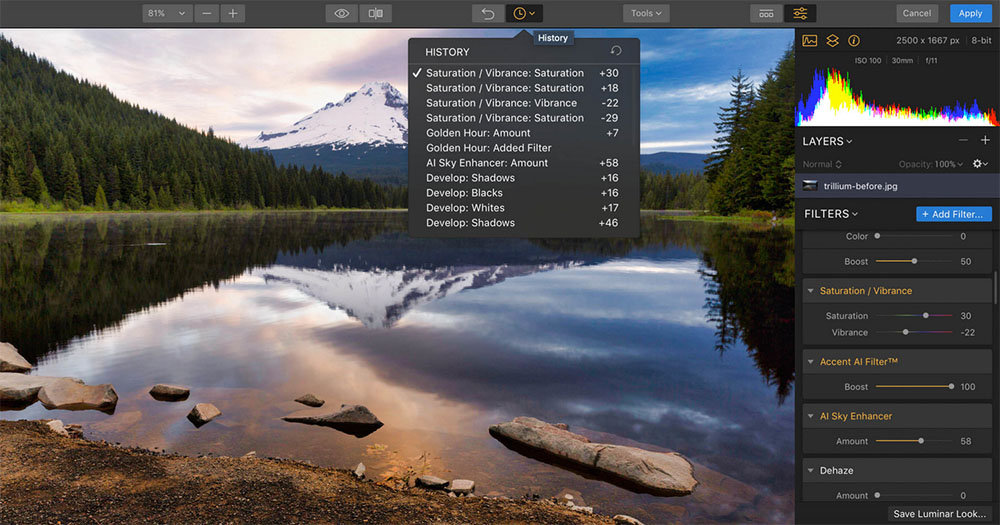Click the undo arrow in the toolbar
The height and width of the screenshot is (525, 1000).
(x=488, y=13)
